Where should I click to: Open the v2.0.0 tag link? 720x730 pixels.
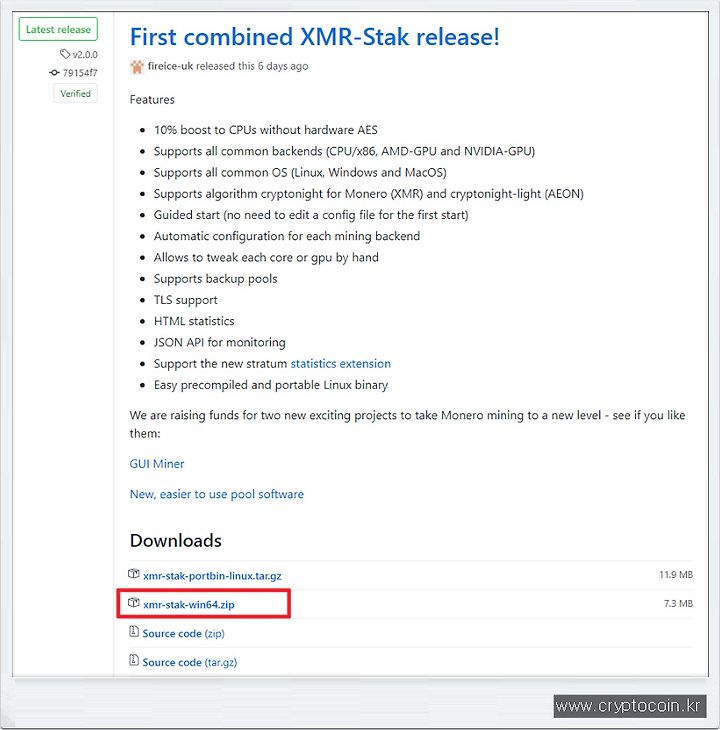coord(85,55)
